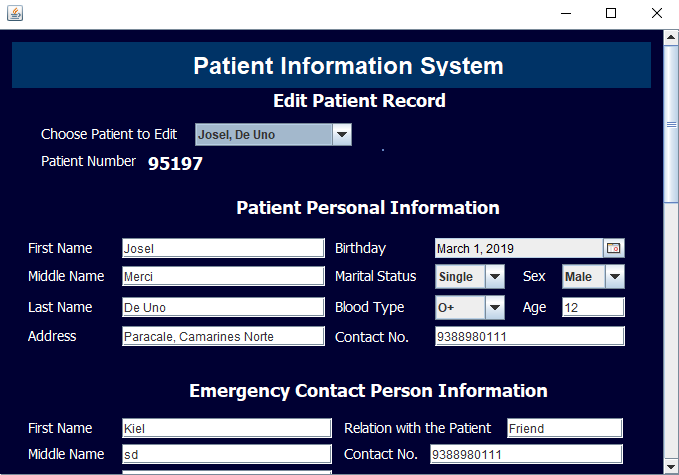The image size is (679, 475).
Task: Maximize the application window
Action: click(x=611, y=13)
